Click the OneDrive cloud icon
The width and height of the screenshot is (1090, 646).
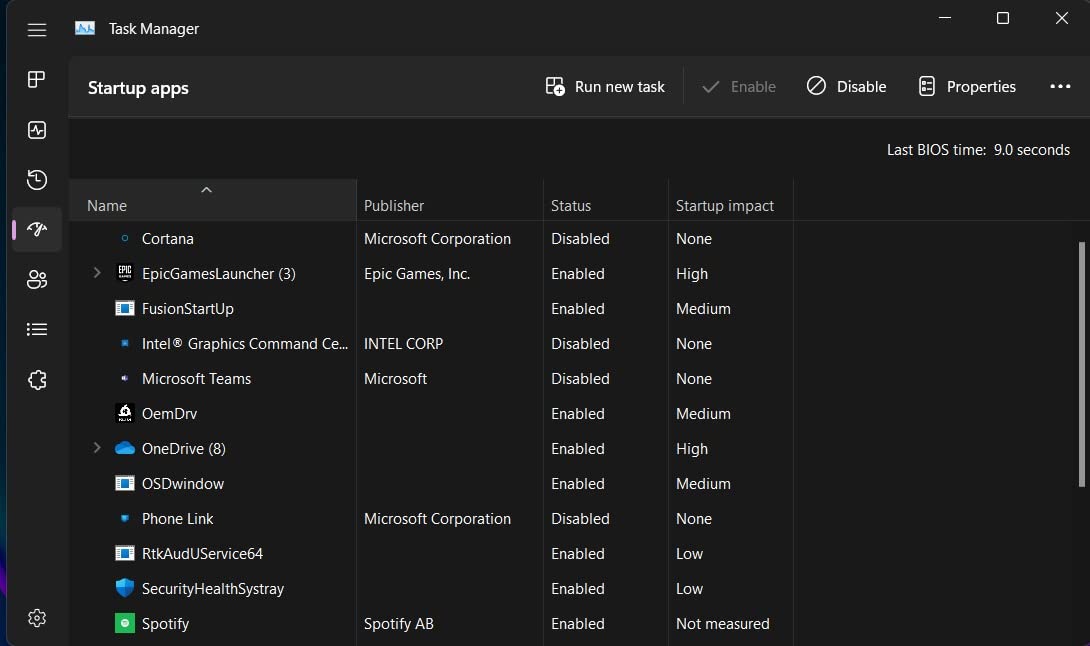pyautogui.click(x=124, y=448)
